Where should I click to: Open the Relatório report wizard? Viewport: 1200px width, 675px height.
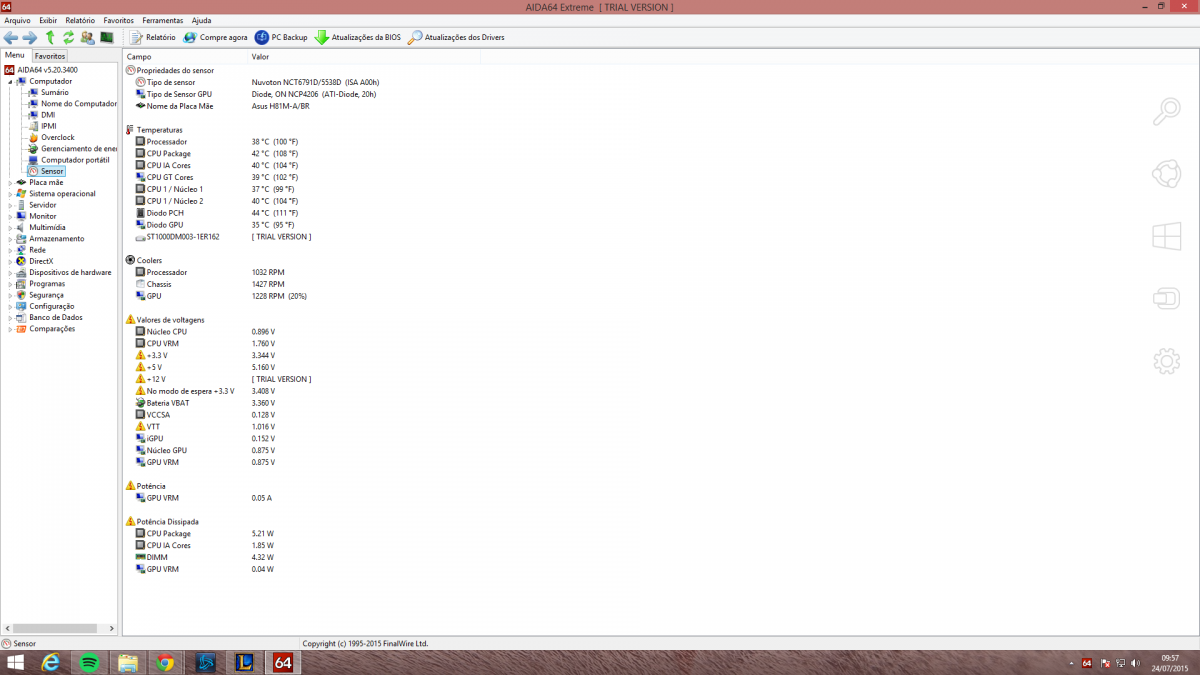tap(152, 38)
